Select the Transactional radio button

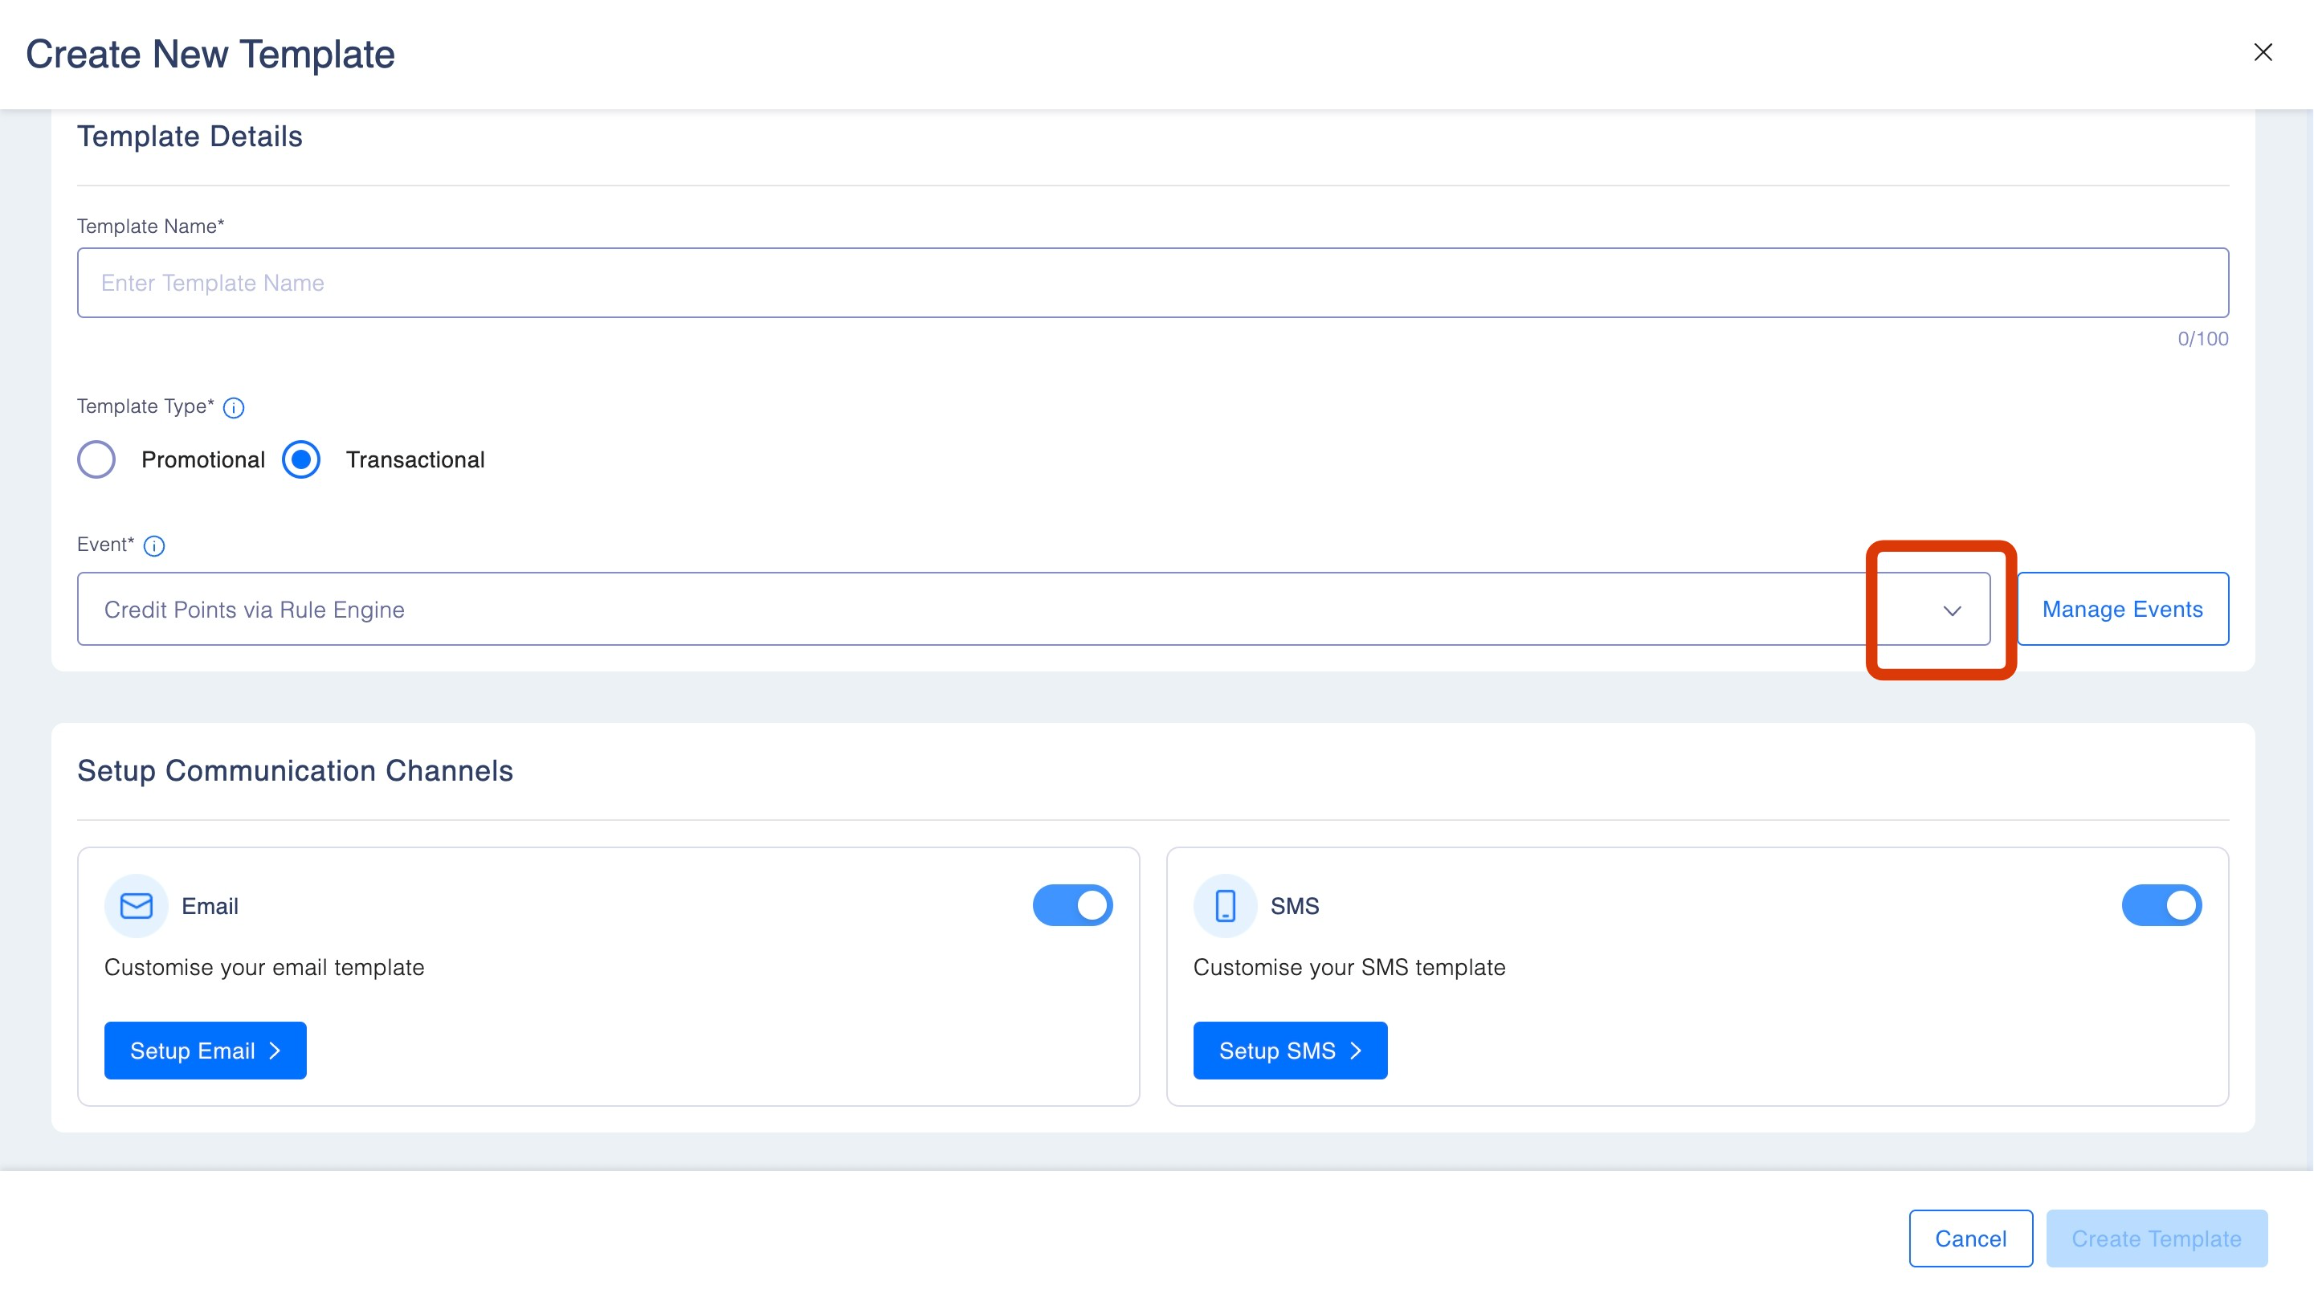(301, 460)
